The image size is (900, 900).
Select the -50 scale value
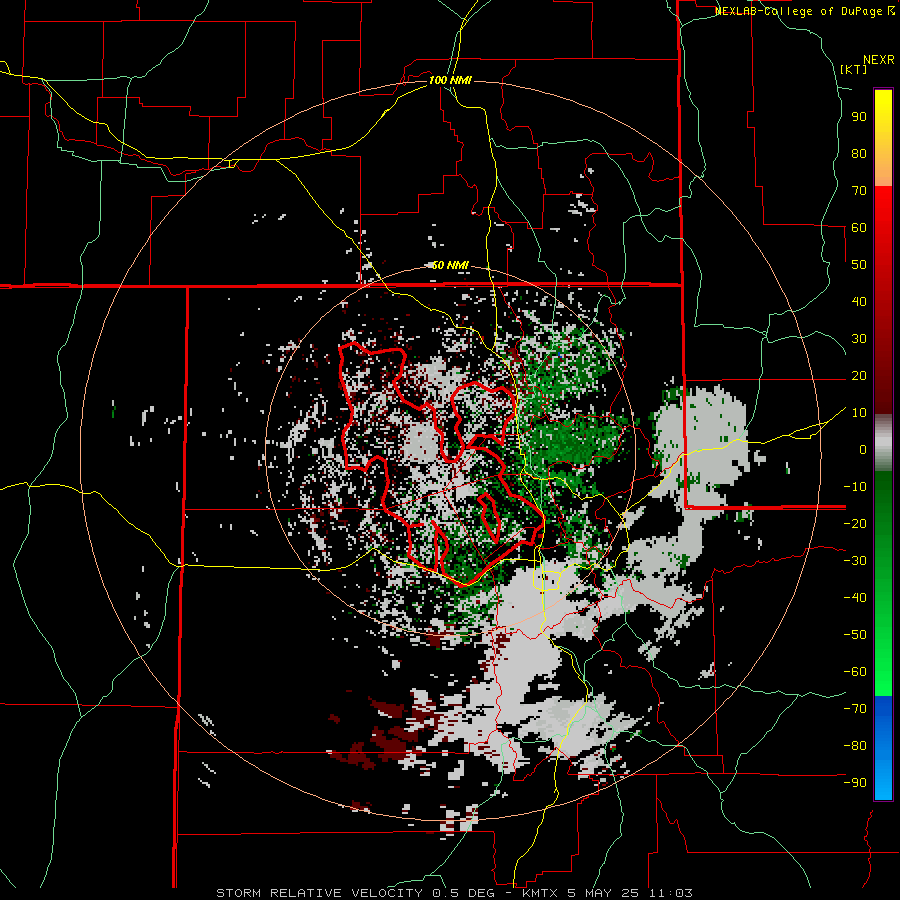tap(855, 634)
